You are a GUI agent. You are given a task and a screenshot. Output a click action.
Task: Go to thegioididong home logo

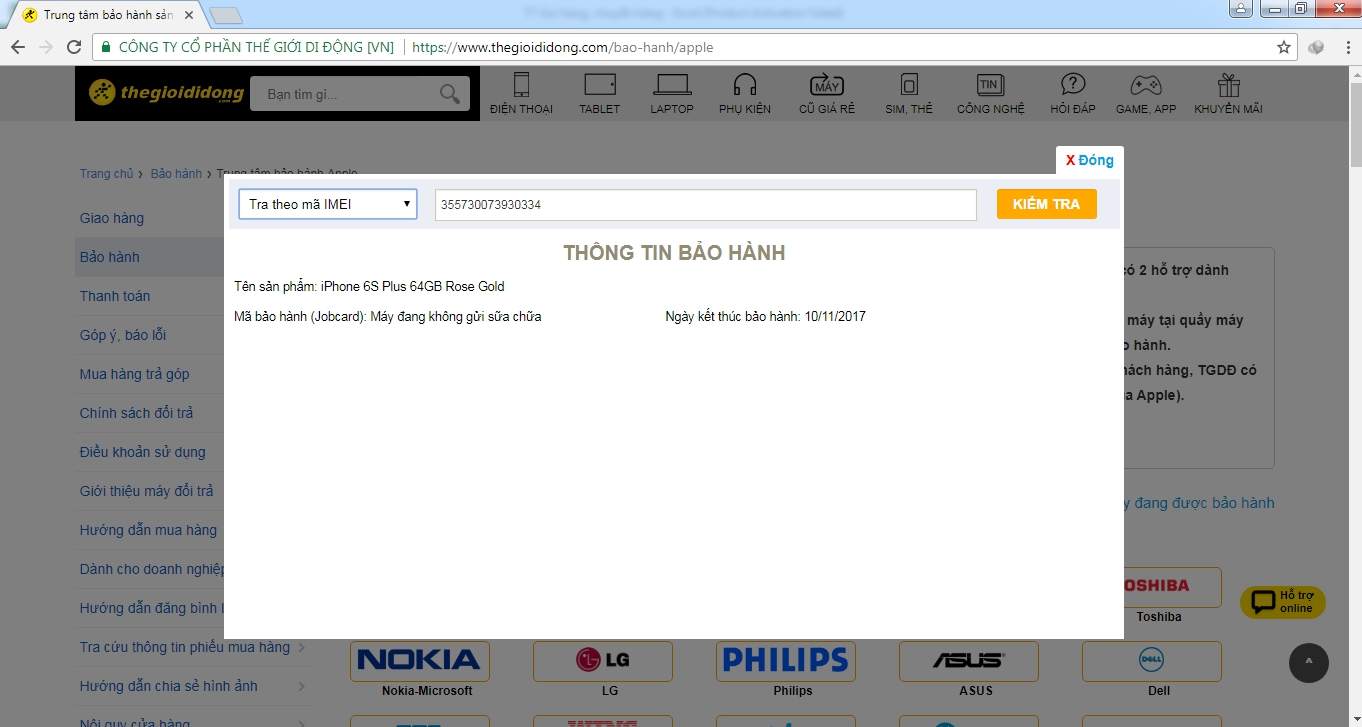coord(167,94)
